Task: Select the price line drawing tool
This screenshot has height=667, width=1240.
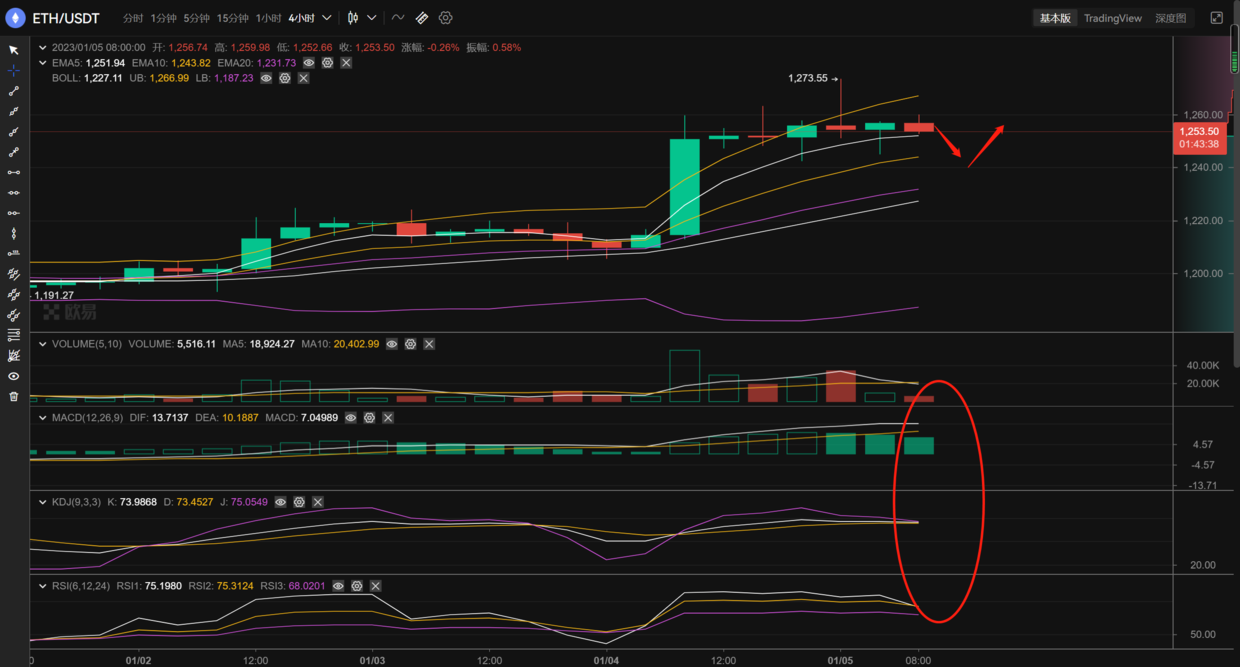Action: point(14,254)
